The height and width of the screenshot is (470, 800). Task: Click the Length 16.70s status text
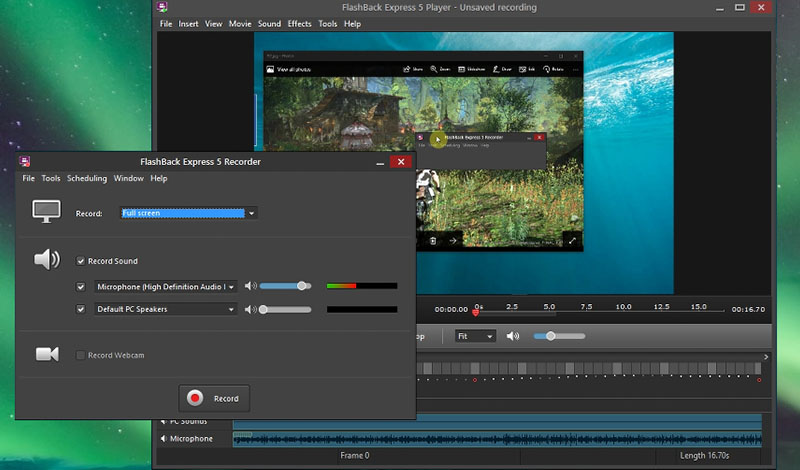coord(704,455)
